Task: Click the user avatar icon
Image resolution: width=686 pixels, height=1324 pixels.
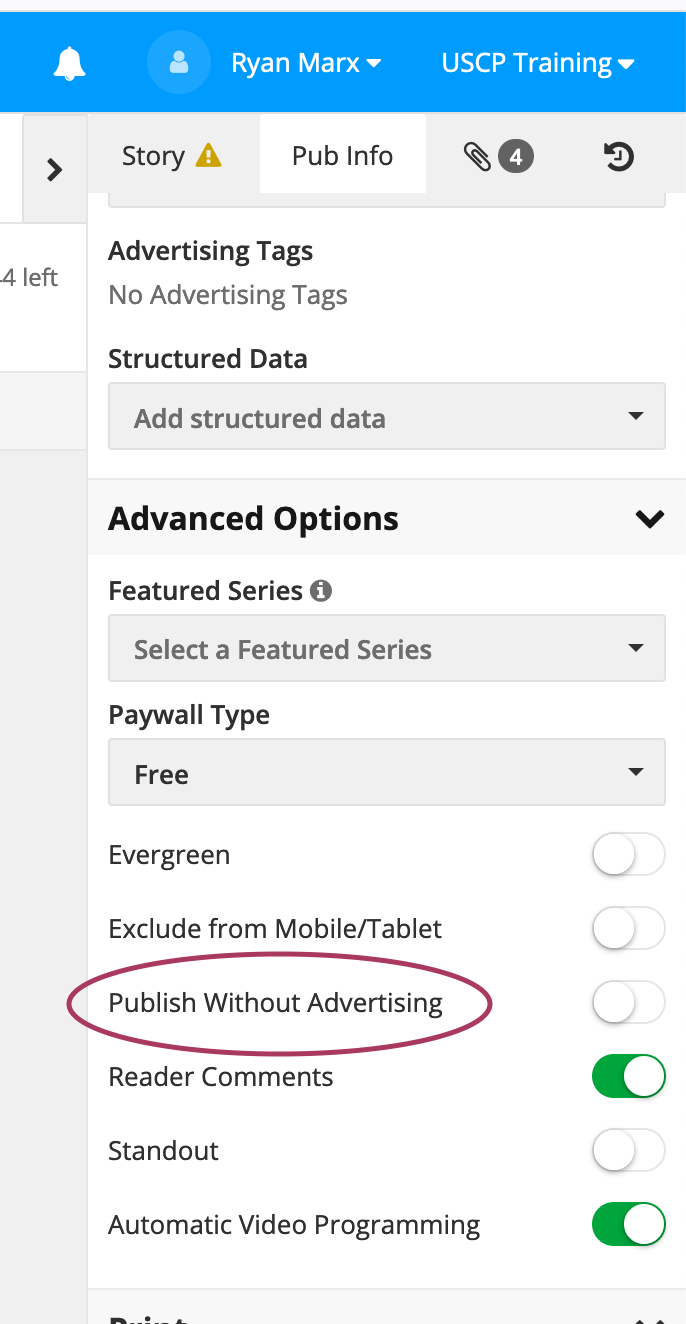Action: point(179,63)
